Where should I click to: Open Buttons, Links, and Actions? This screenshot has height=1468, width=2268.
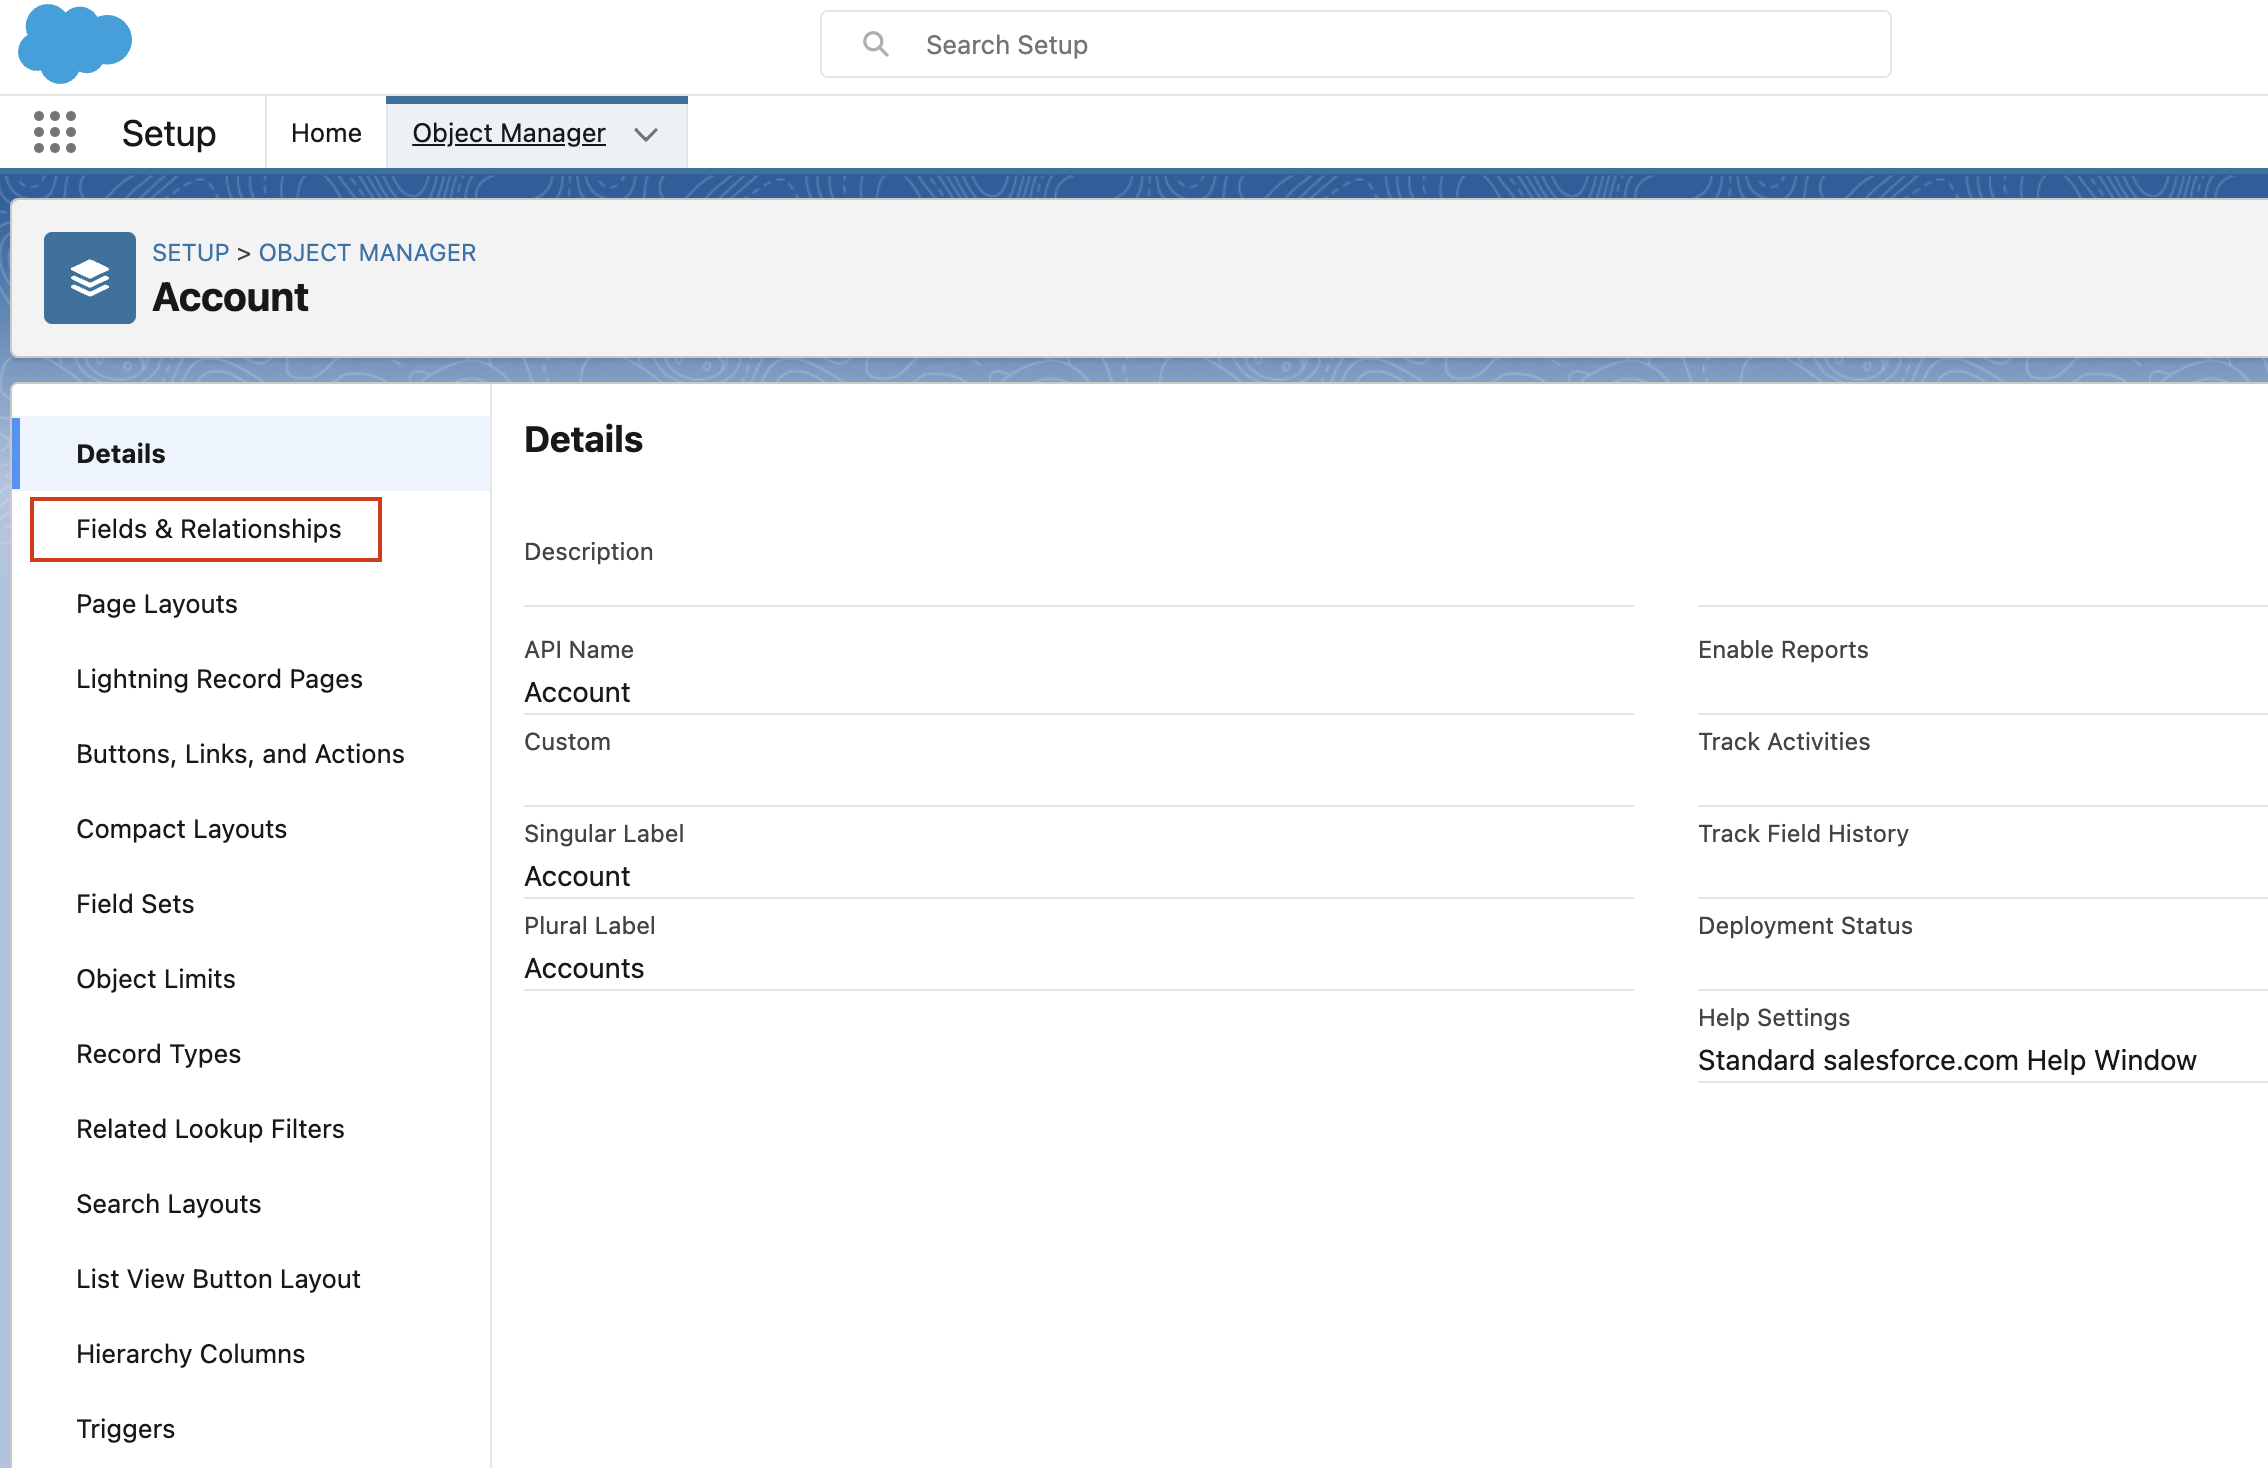[x=240, y=754]
